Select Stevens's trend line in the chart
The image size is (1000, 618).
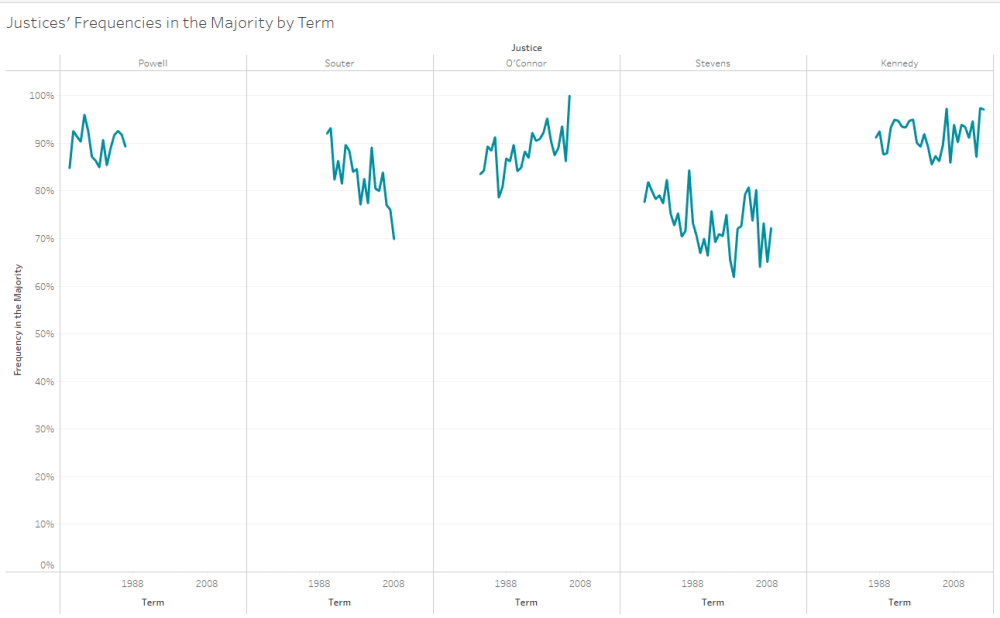(x=689, y=172)
